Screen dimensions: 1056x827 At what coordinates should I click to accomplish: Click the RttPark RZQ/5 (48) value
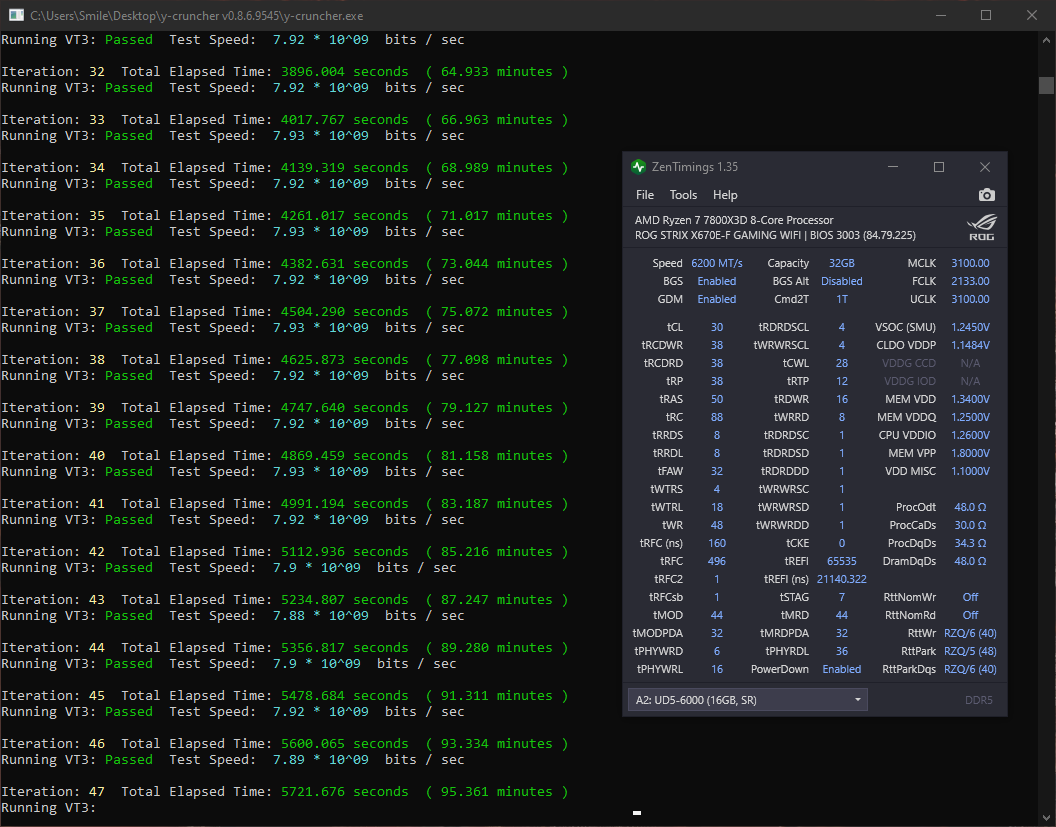coord(970,651)
